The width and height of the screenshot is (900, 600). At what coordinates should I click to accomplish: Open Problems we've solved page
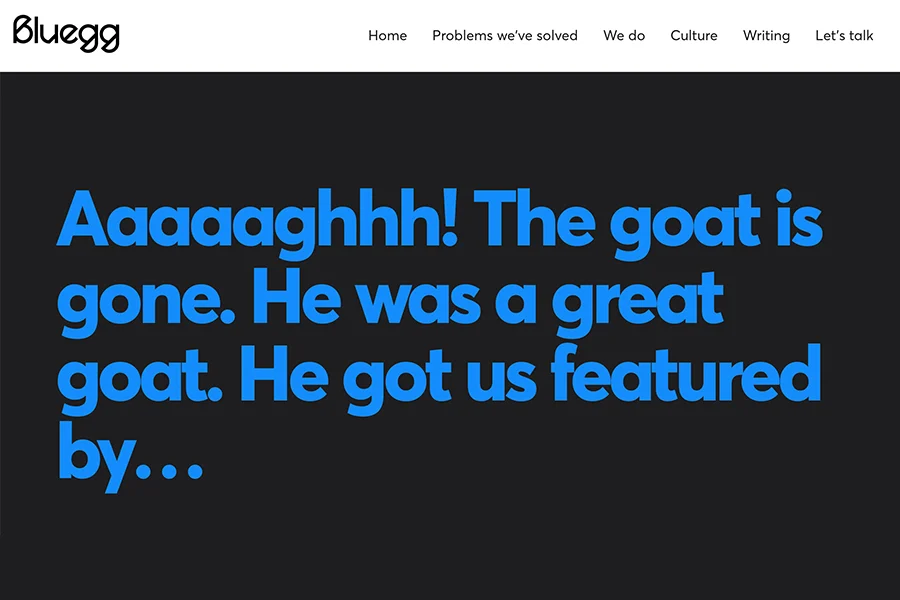point(505,36)
